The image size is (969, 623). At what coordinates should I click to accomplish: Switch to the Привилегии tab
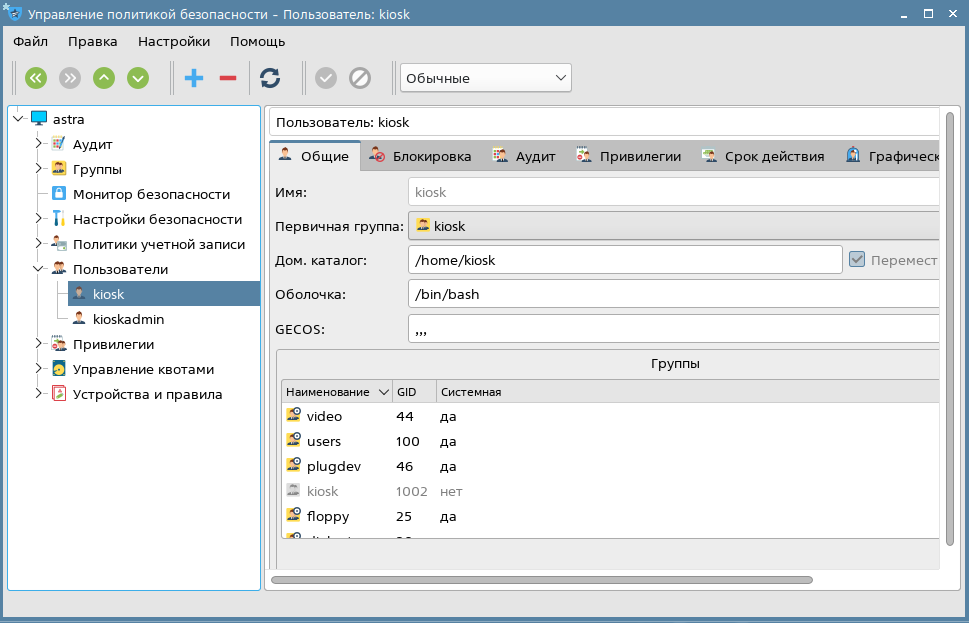pyautogui.click(x=628, y=156)
